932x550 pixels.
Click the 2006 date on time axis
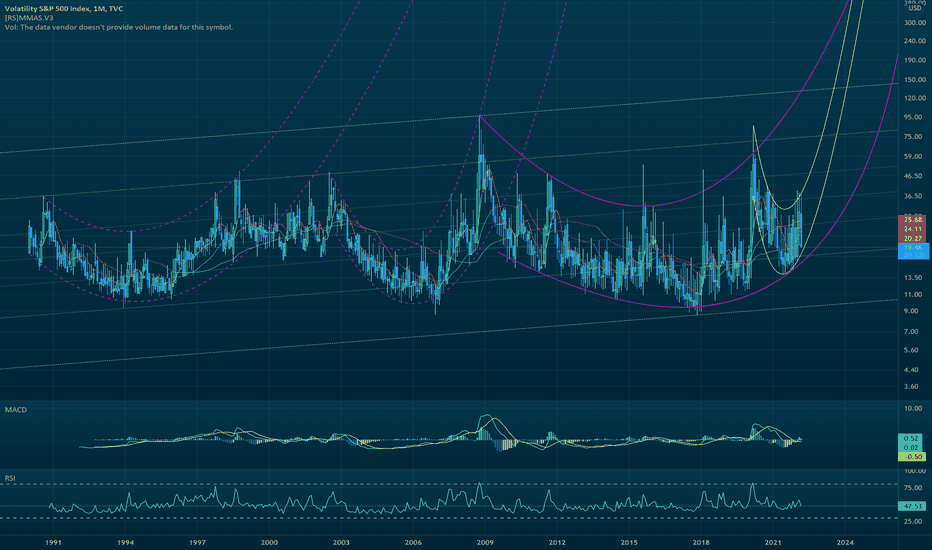[413, 542]
